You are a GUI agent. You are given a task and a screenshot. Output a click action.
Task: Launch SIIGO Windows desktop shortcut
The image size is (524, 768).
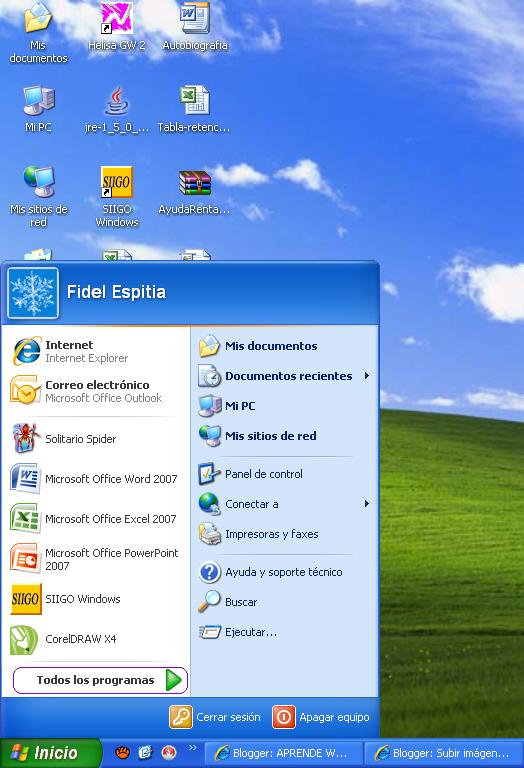(x=117, y=197)
